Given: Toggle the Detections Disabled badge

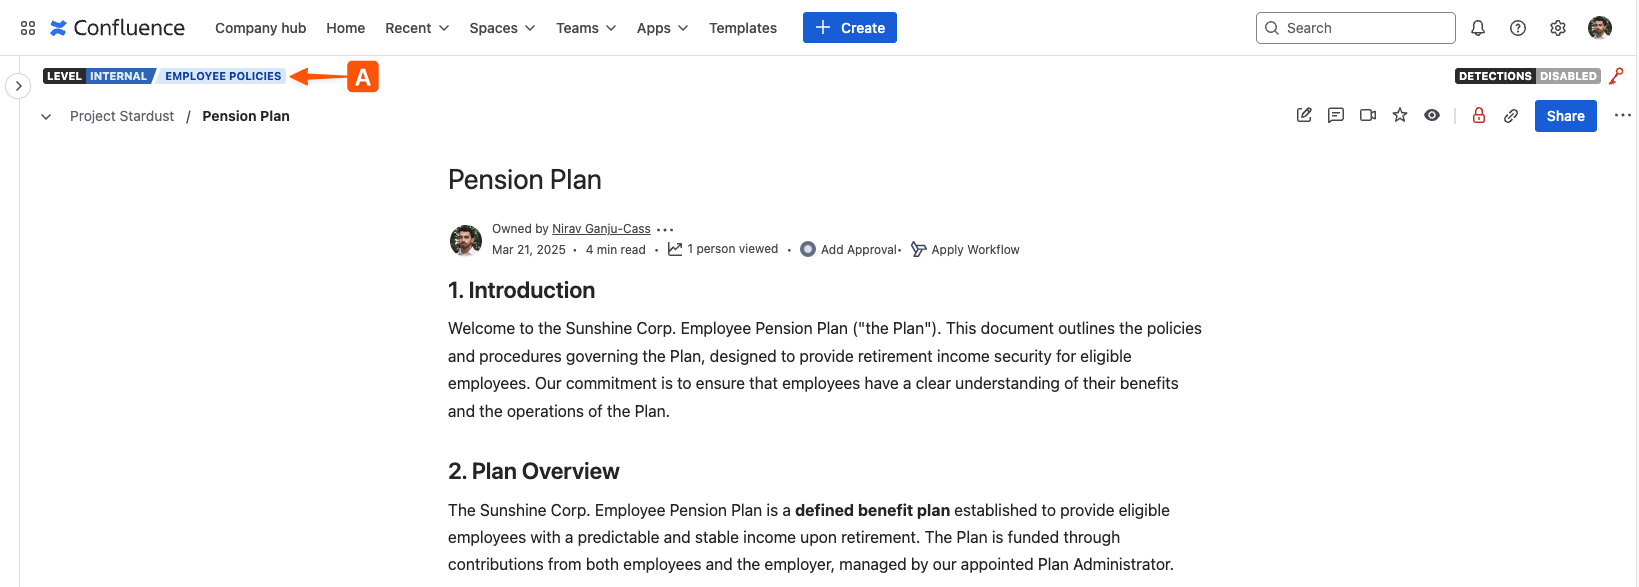Looking at the screenshot, I should pyautogui.click(x=1527, y=76).
